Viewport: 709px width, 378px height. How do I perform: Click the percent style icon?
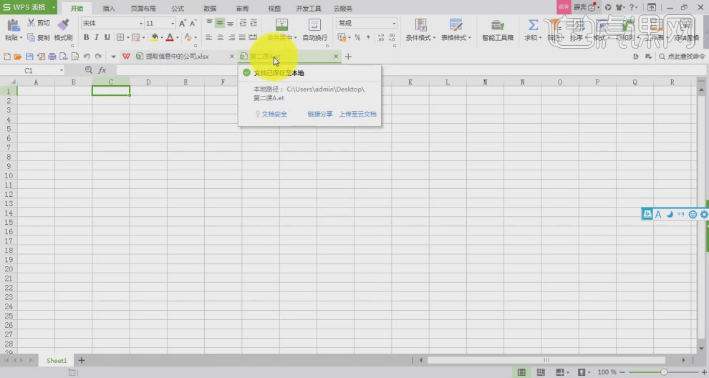click(357, 38)
